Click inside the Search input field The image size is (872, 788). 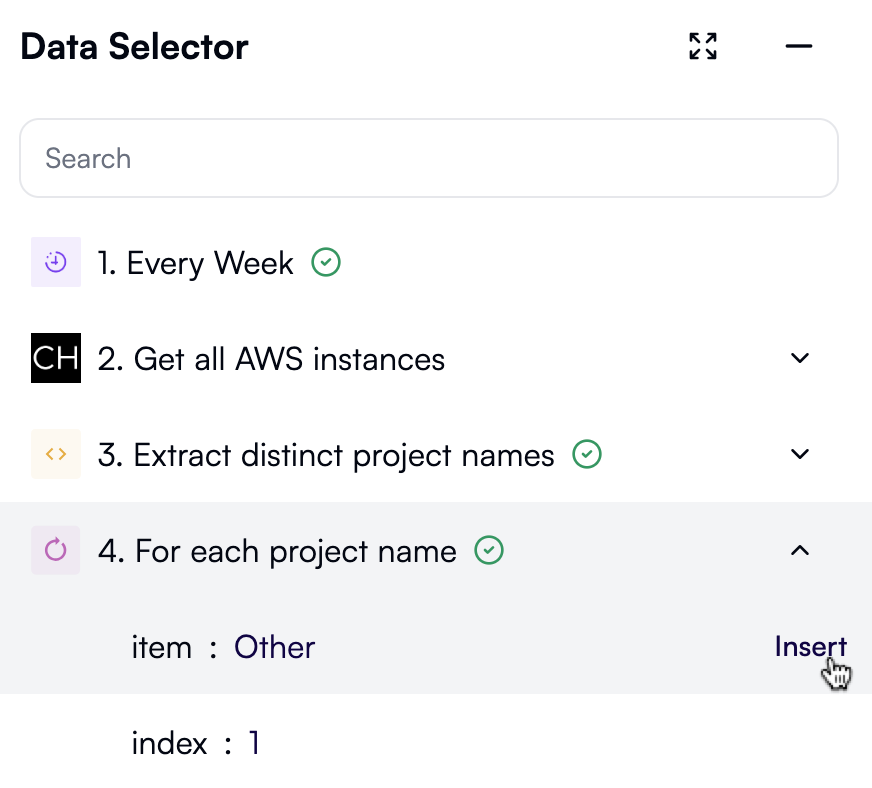(x=428, y=157)
